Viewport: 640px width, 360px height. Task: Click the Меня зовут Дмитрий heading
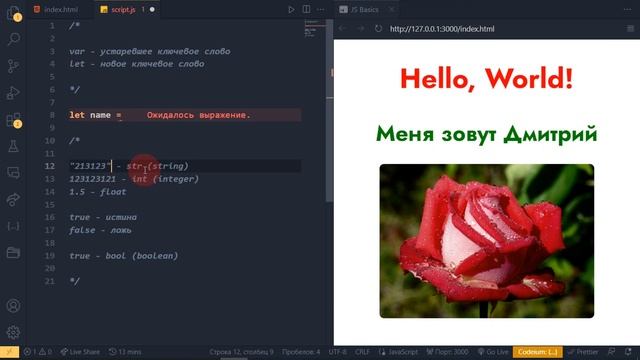(x=487, y=134)
